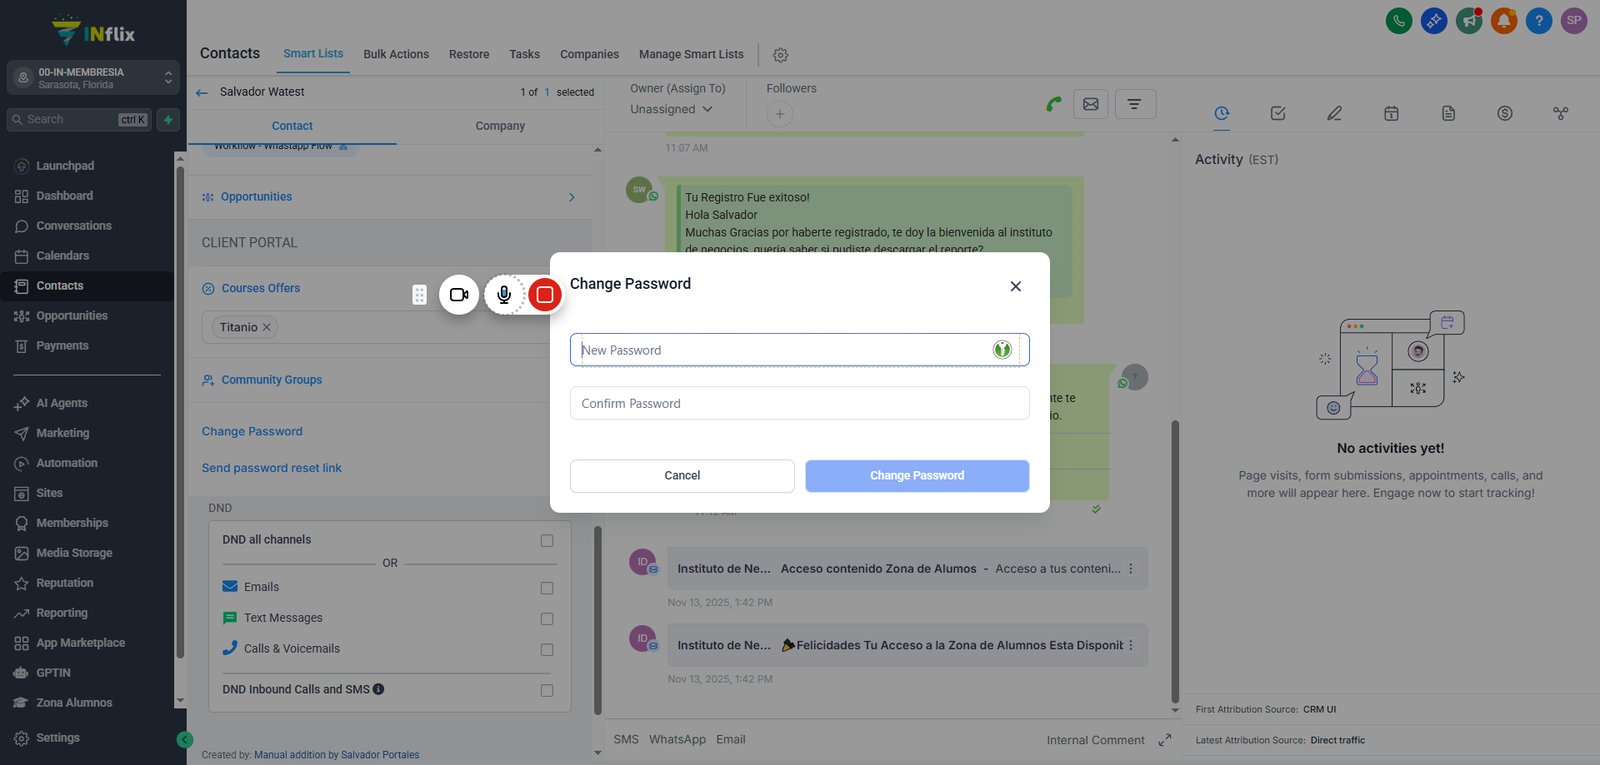Viewport: 1600px width, 765px height.
Task: Click the blue Change Password button
Action: (917, 476)
